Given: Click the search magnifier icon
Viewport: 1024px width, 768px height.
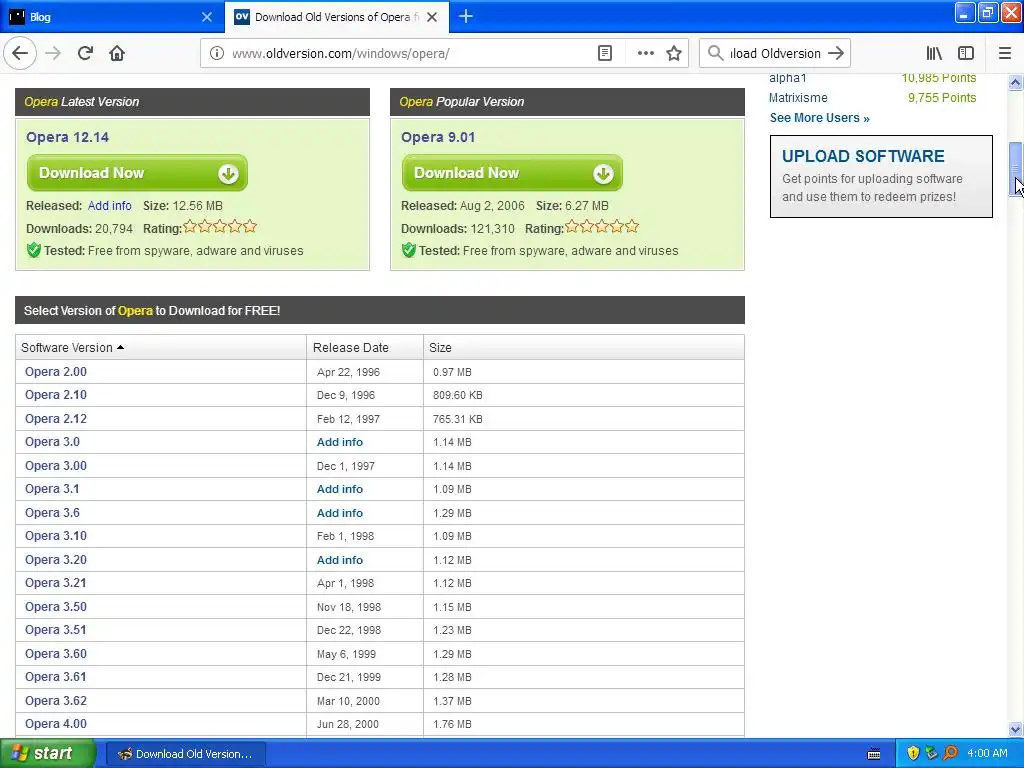Looking at the screenshot, I should point(716,54).
